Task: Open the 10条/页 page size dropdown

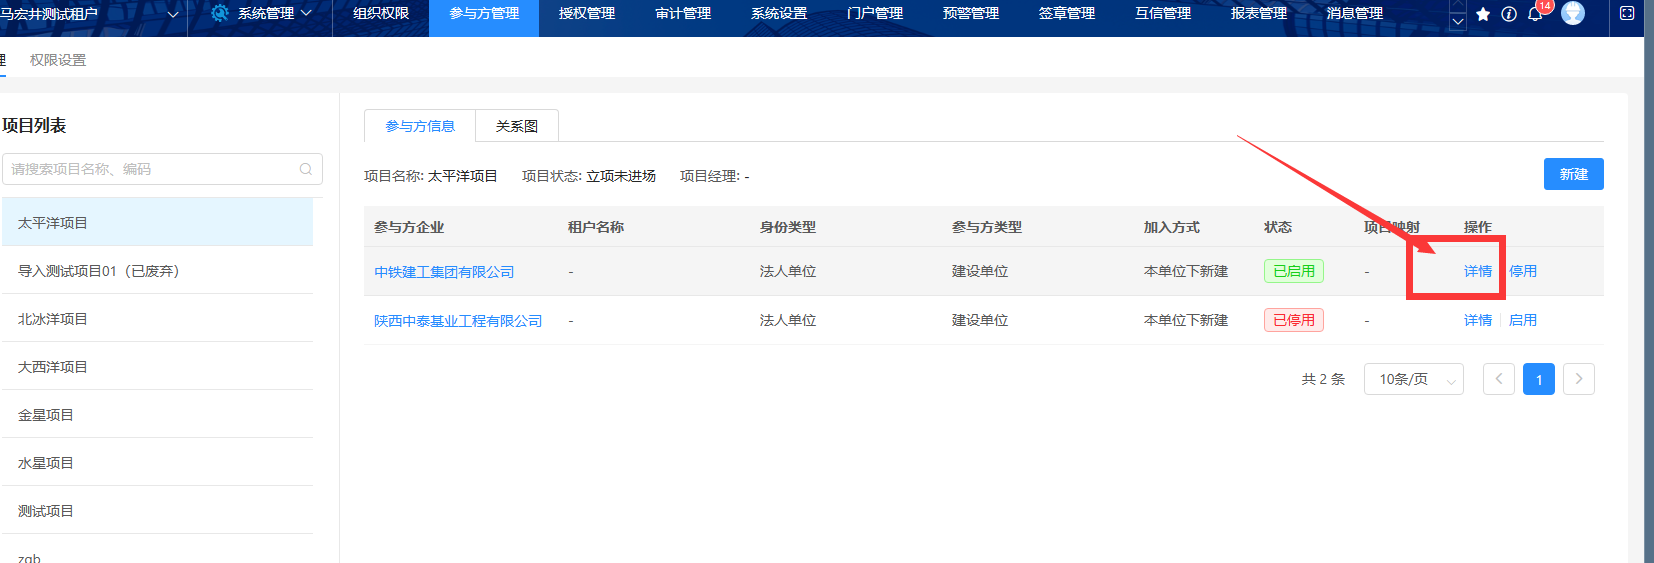Action: point(1414,379)
